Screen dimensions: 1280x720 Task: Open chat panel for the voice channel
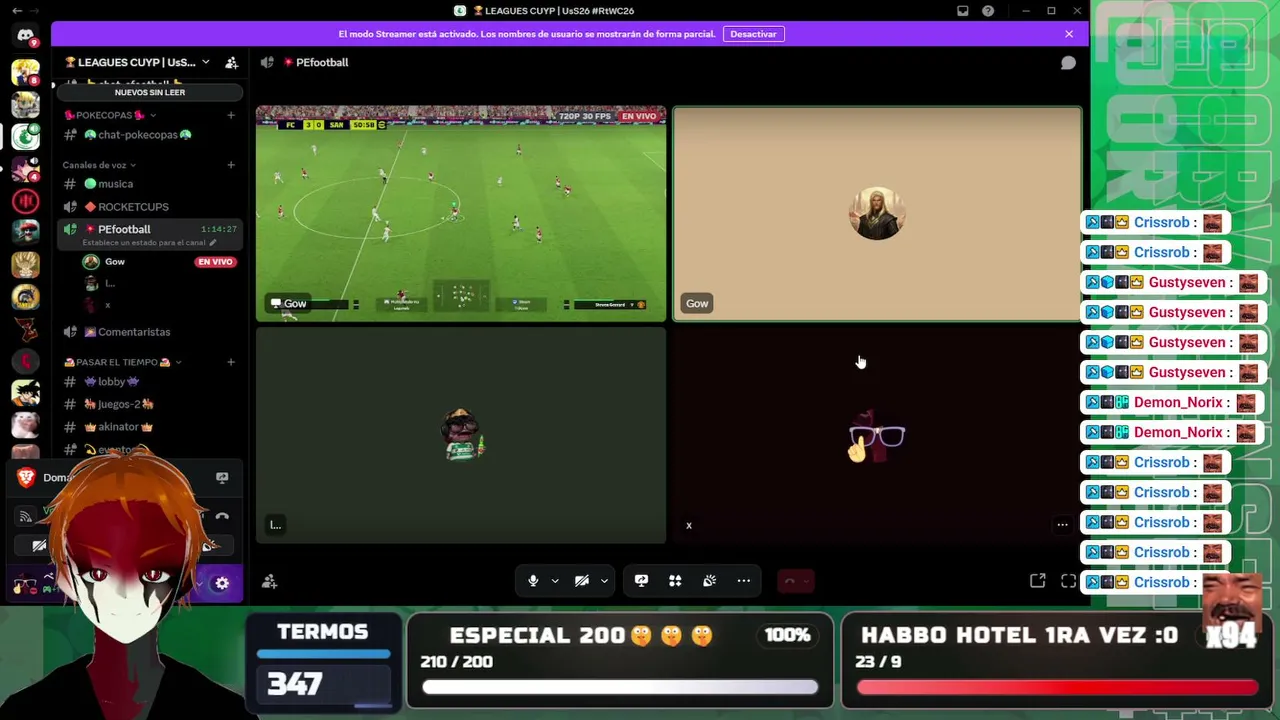pos(1068,63)
